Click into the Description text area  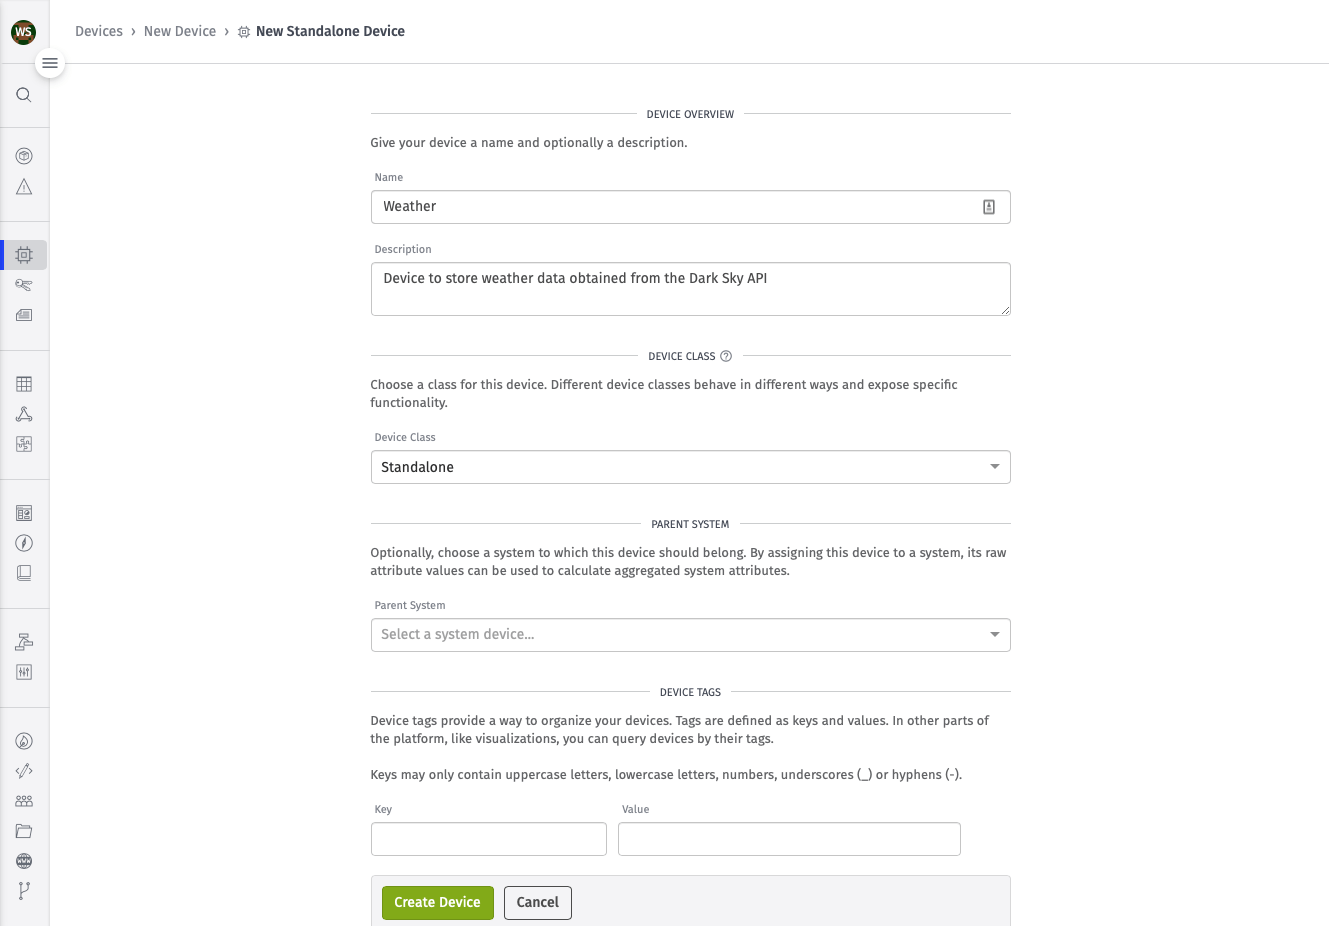click(x=690, y=289)
